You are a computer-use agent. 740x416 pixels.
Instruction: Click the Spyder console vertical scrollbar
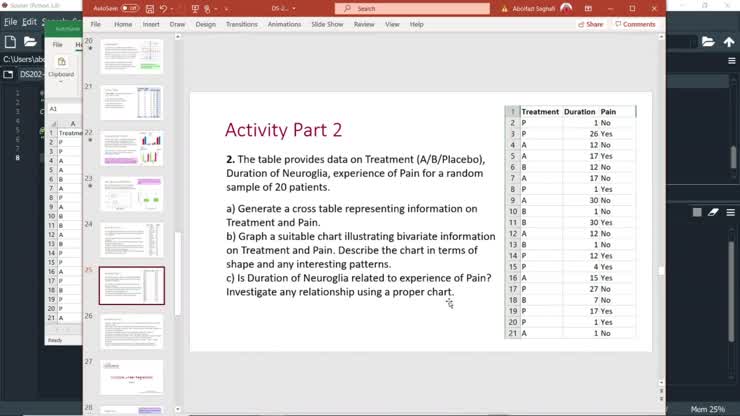tap(731, 290)
